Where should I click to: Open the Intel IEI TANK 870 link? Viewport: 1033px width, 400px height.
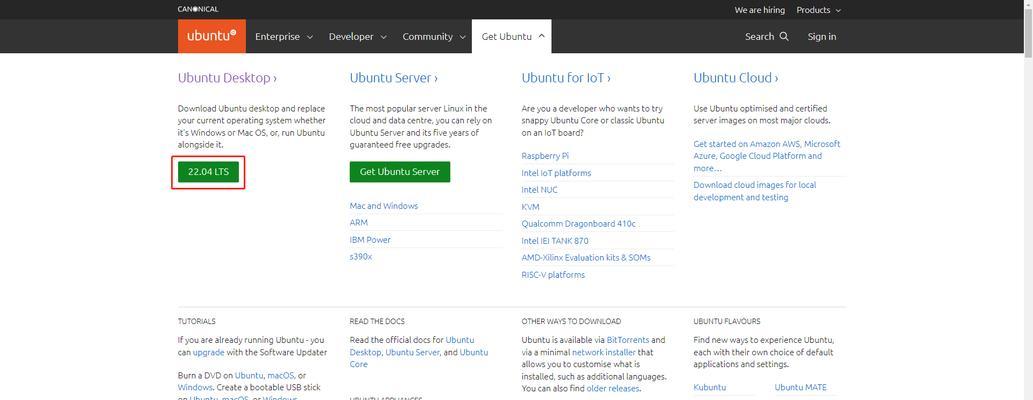pos(555,241)
